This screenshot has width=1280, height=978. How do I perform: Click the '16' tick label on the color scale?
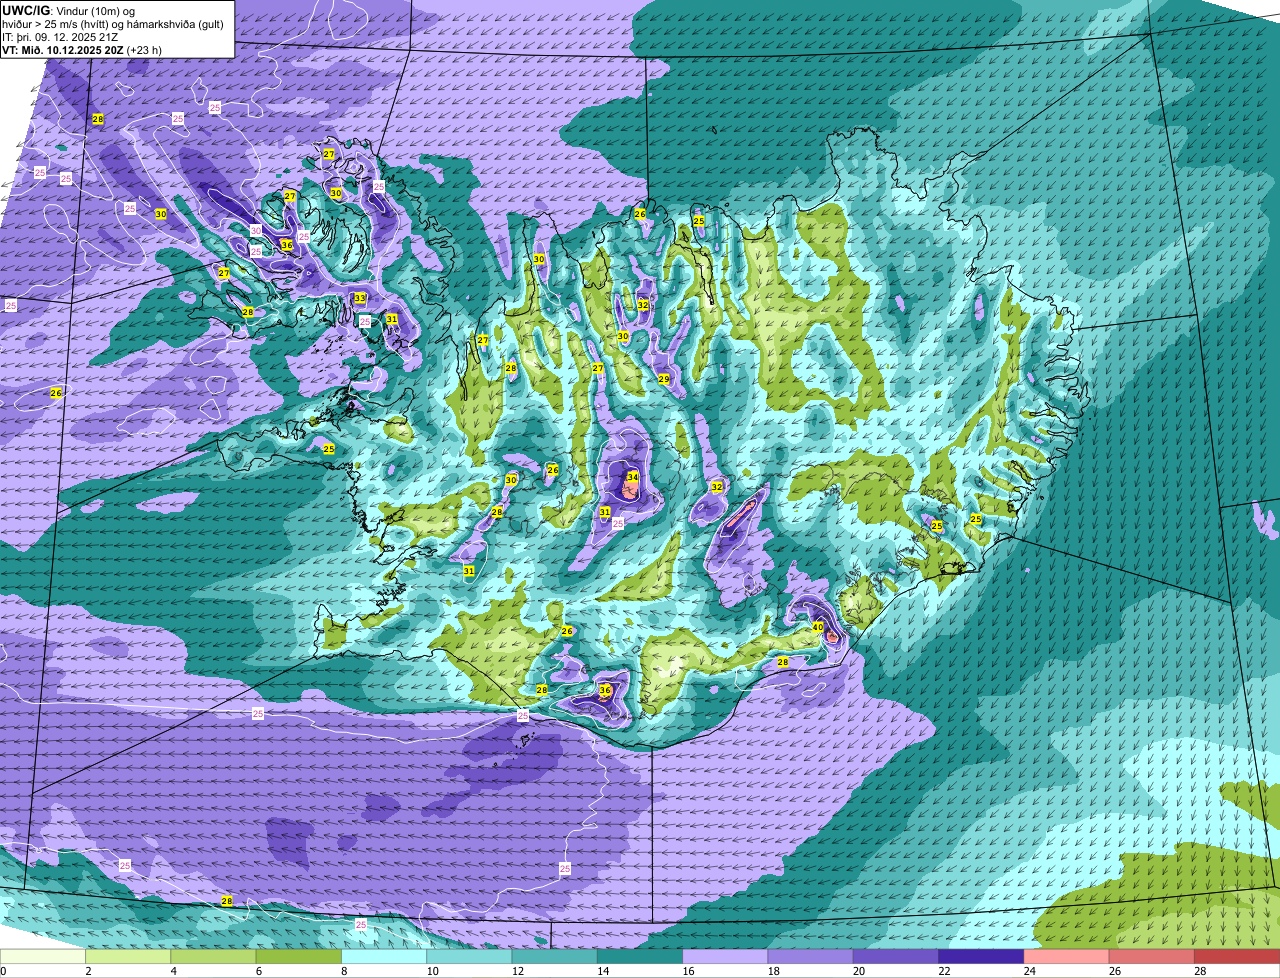(x=688, y=971)
